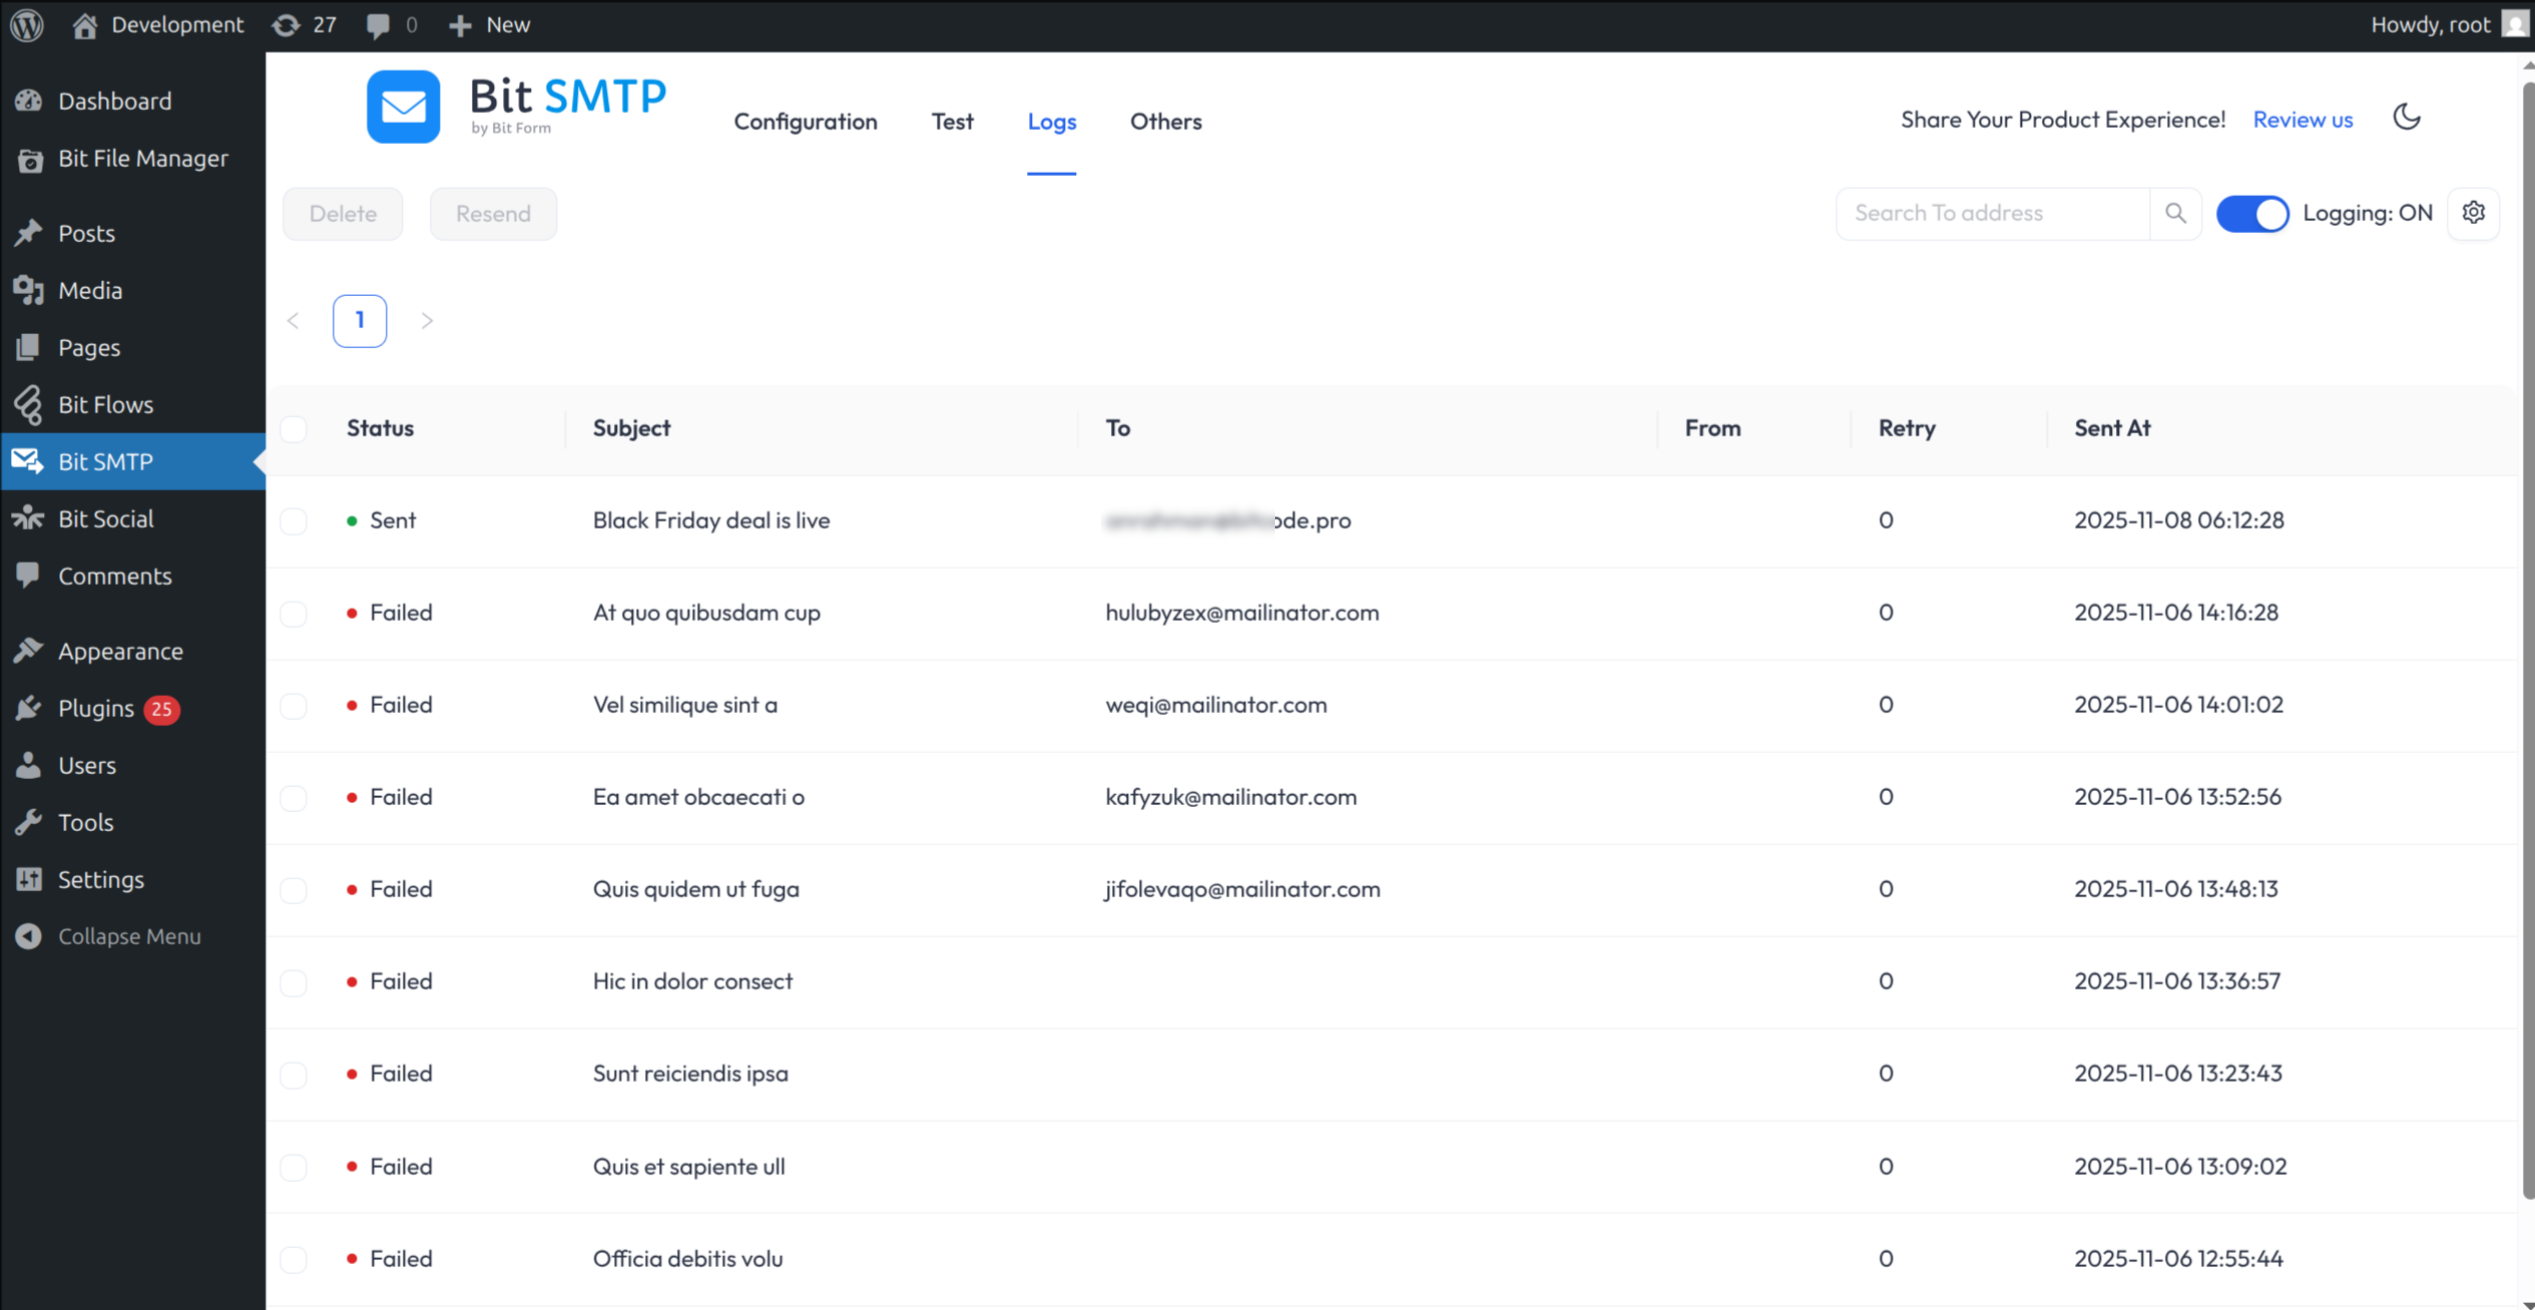This screenshot has height=1310, width=2535.
Task: Open the log settings gear icon
Action: 2474,212
